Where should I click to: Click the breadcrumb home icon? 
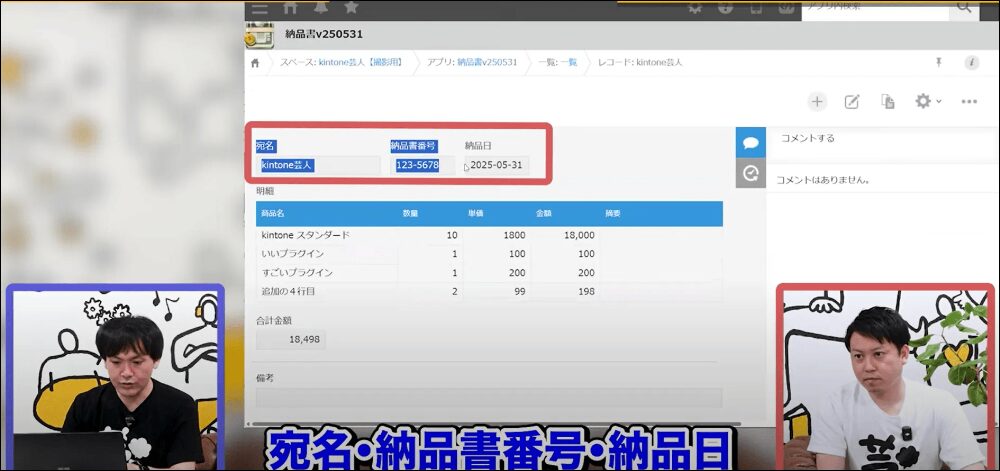pyautogui.click(x=255, y=62)
